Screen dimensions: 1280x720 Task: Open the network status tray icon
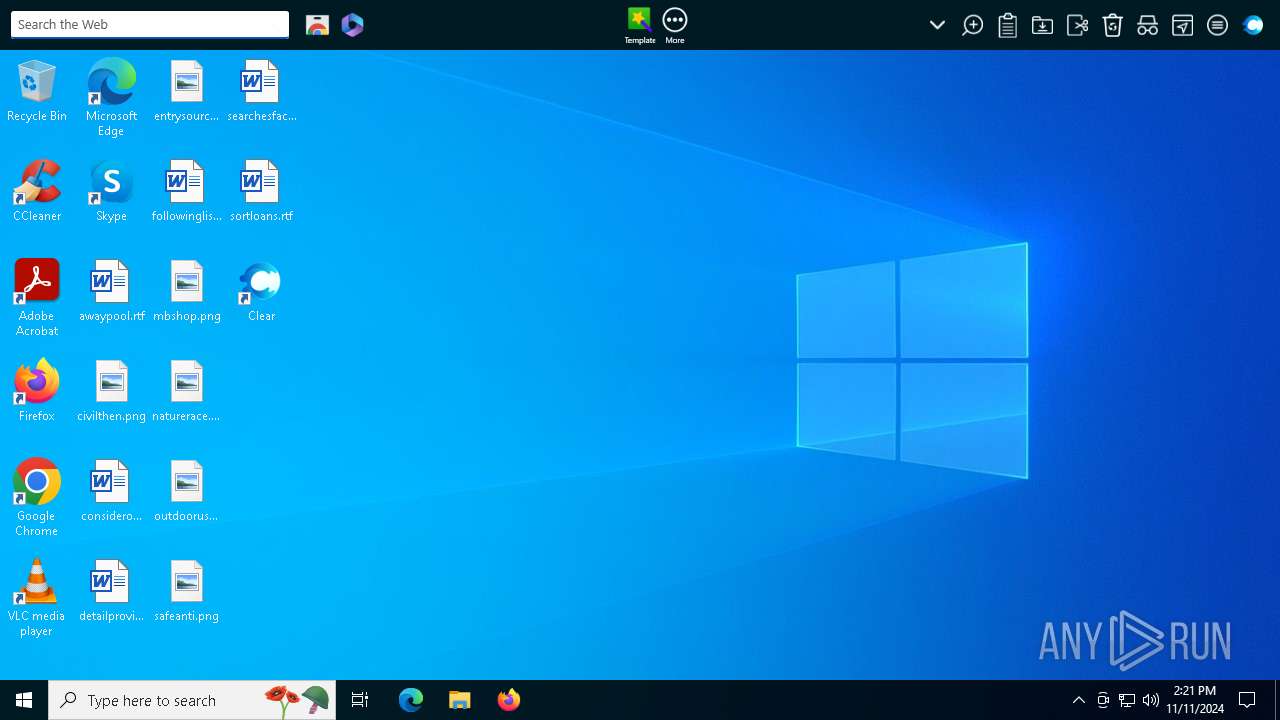point(1127,700)
